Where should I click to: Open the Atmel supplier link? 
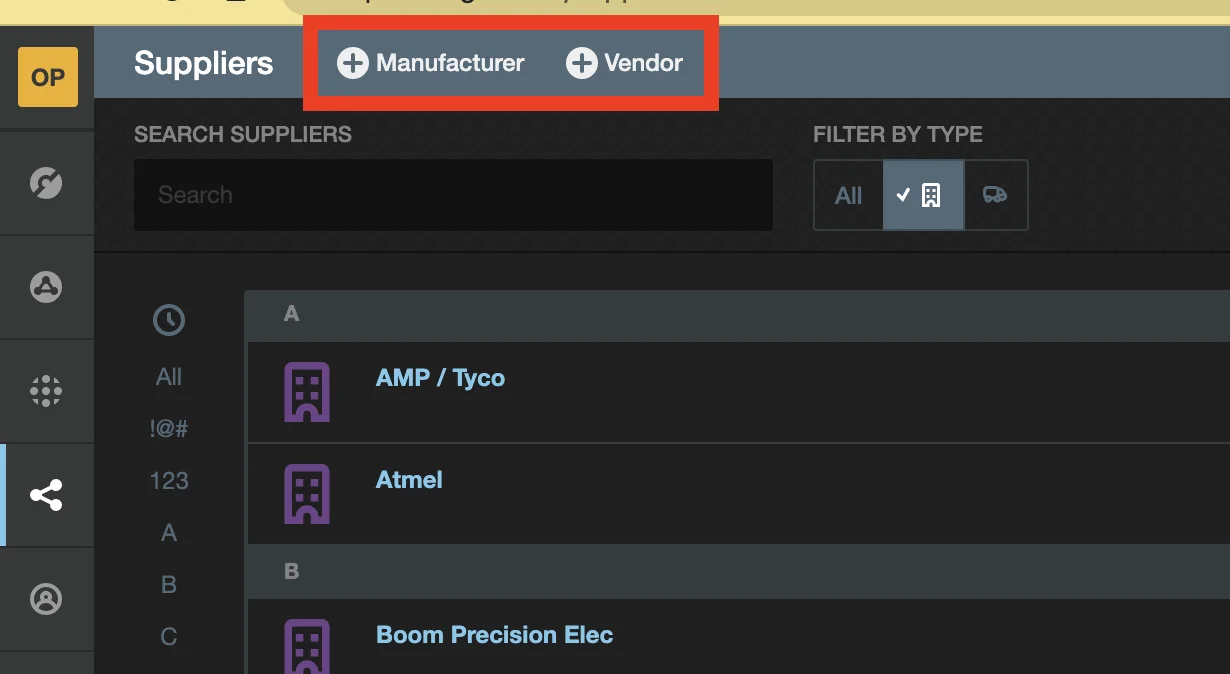[409, 480]
